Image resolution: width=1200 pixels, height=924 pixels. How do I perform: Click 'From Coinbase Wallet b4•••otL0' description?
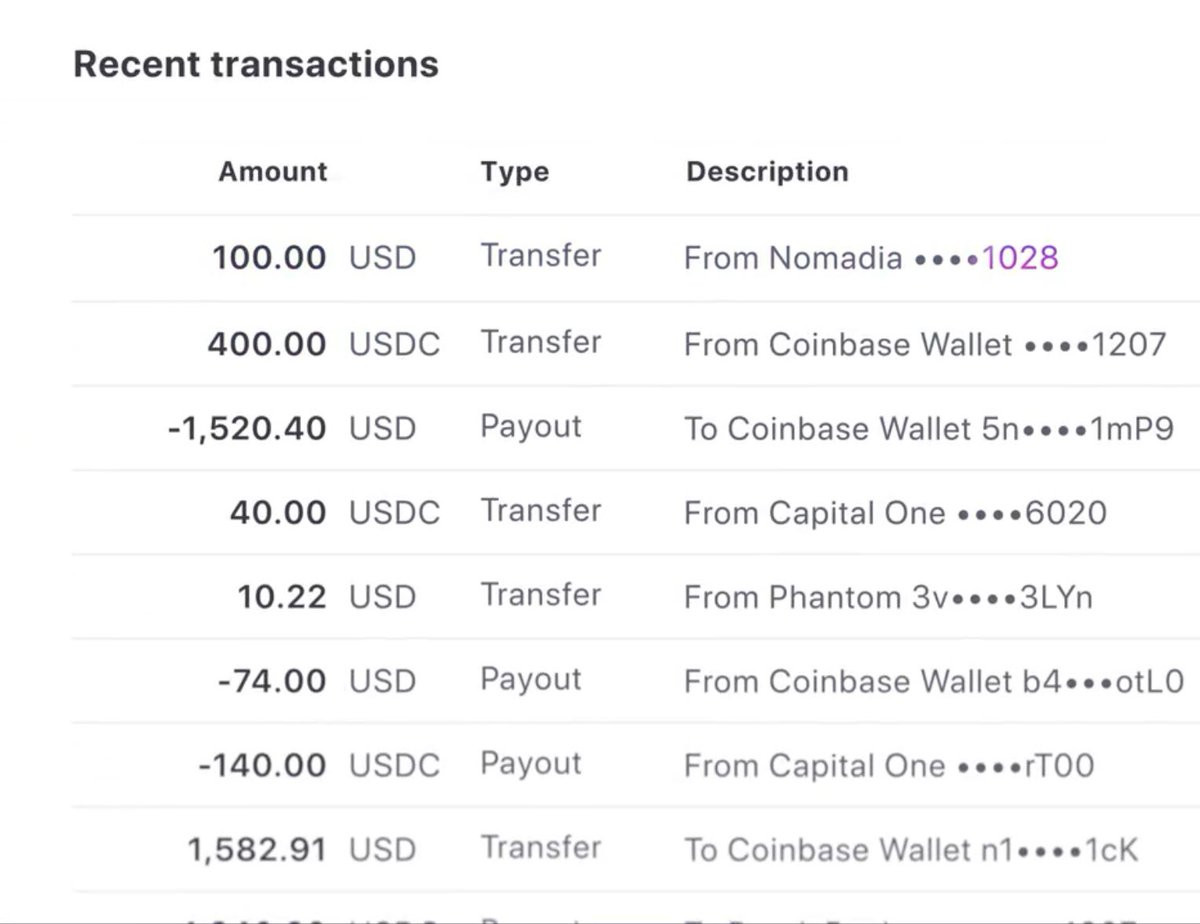934,682
